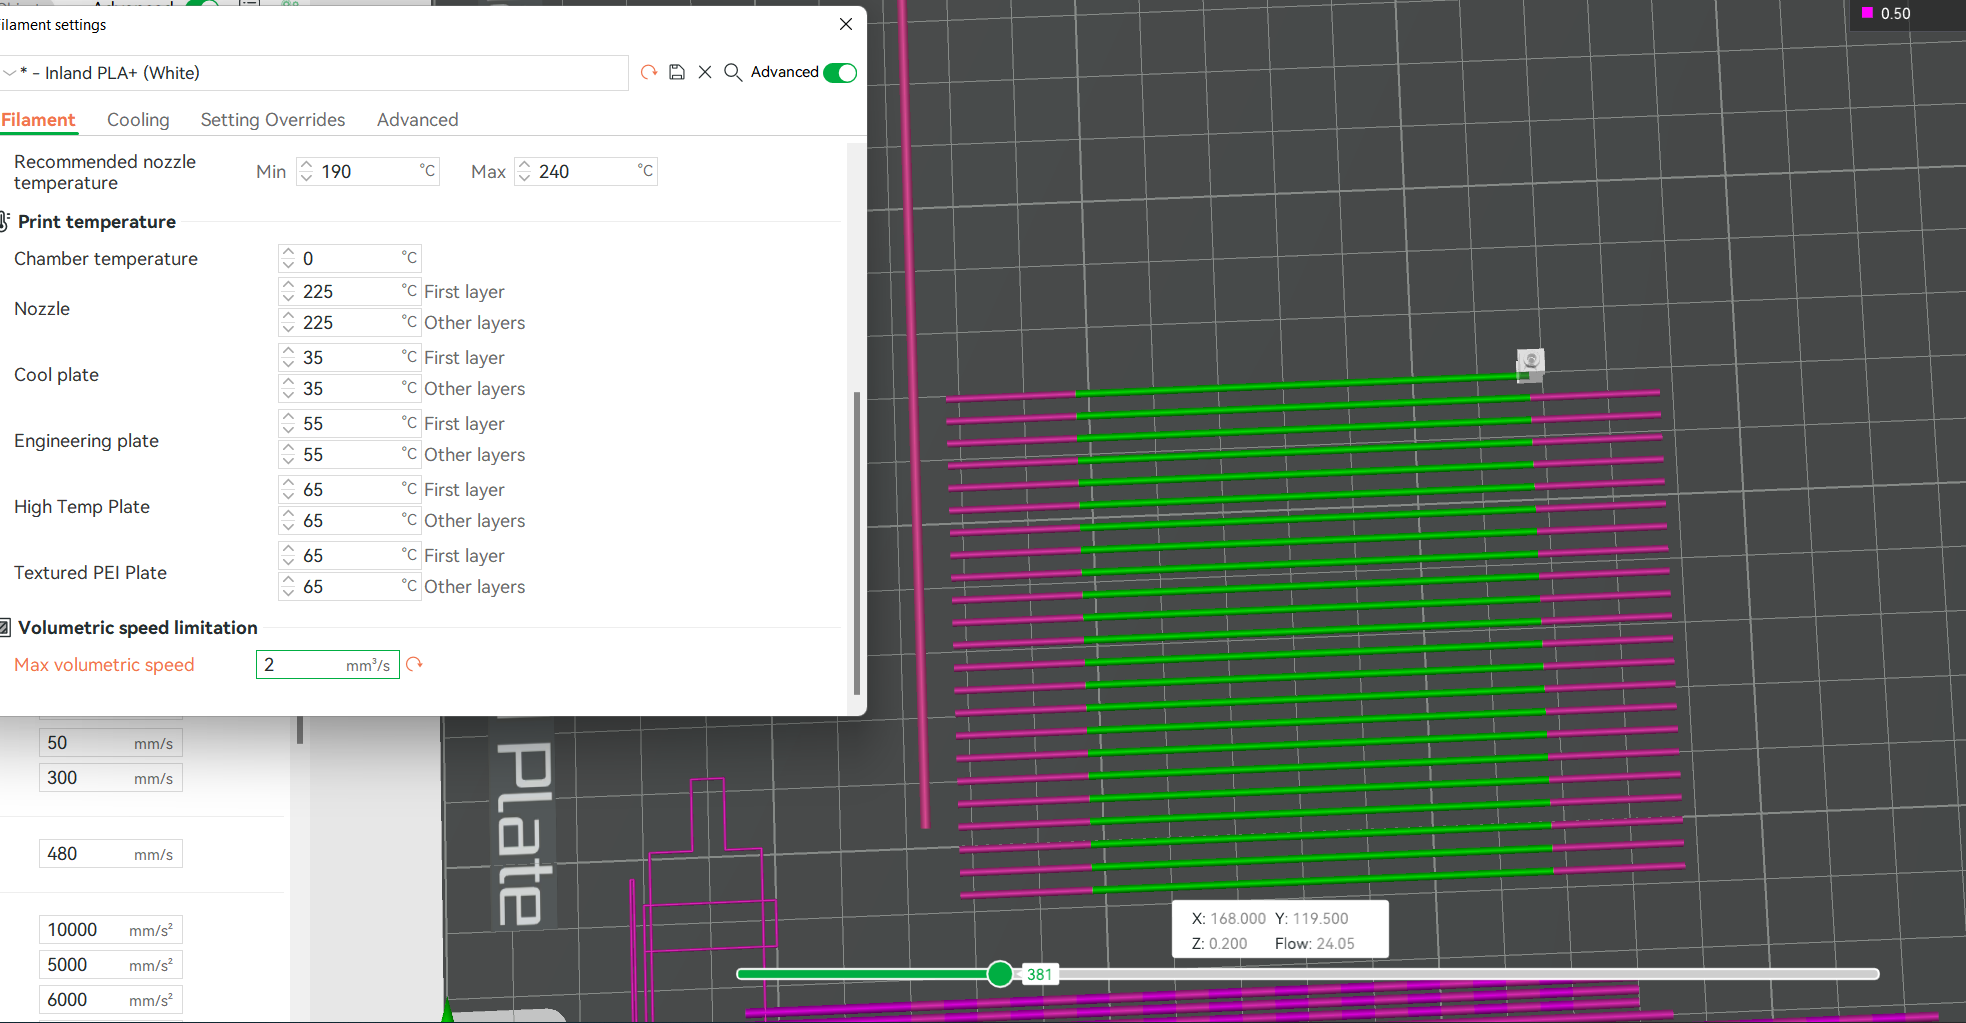Increase the first layer Nozzle temperature stepper
The height and width of the screenshot is (1023, 1966).
[288, 285]
